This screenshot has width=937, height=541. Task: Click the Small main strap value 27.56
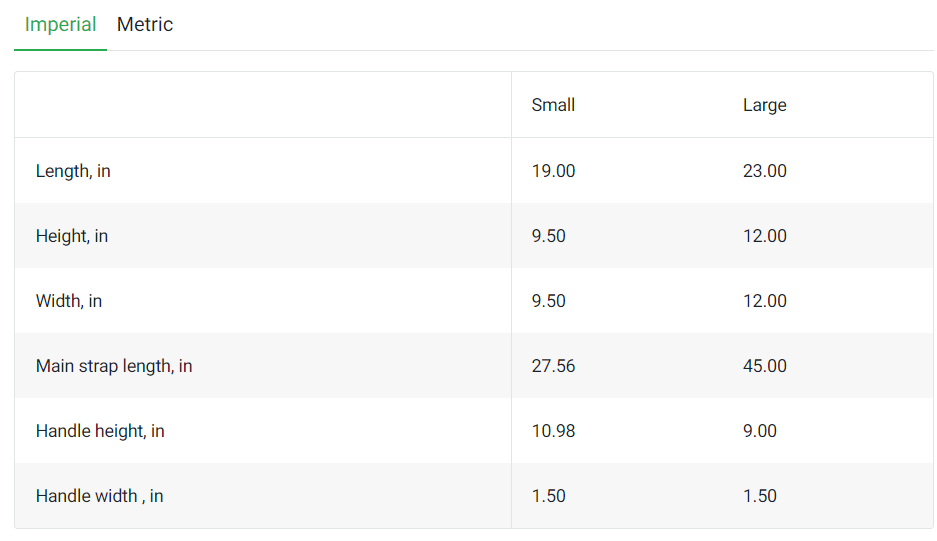click(553, 366)
